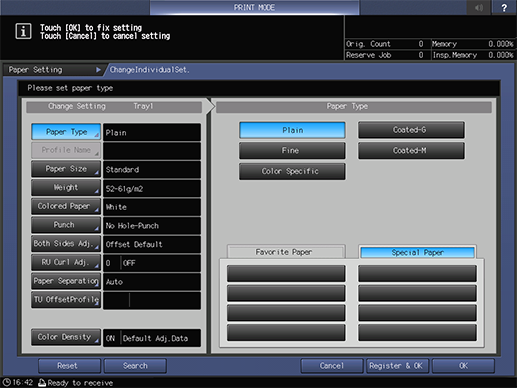The height and width of the screenshot is (388, 517).
Task: Open the Punch setting
Action: tap(66, 225)
